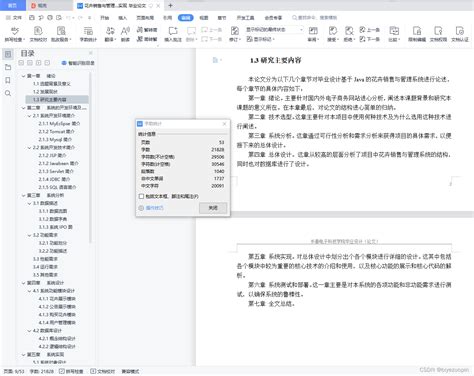Close the 字数统计 dialog with its X

(x=224, y=124)
